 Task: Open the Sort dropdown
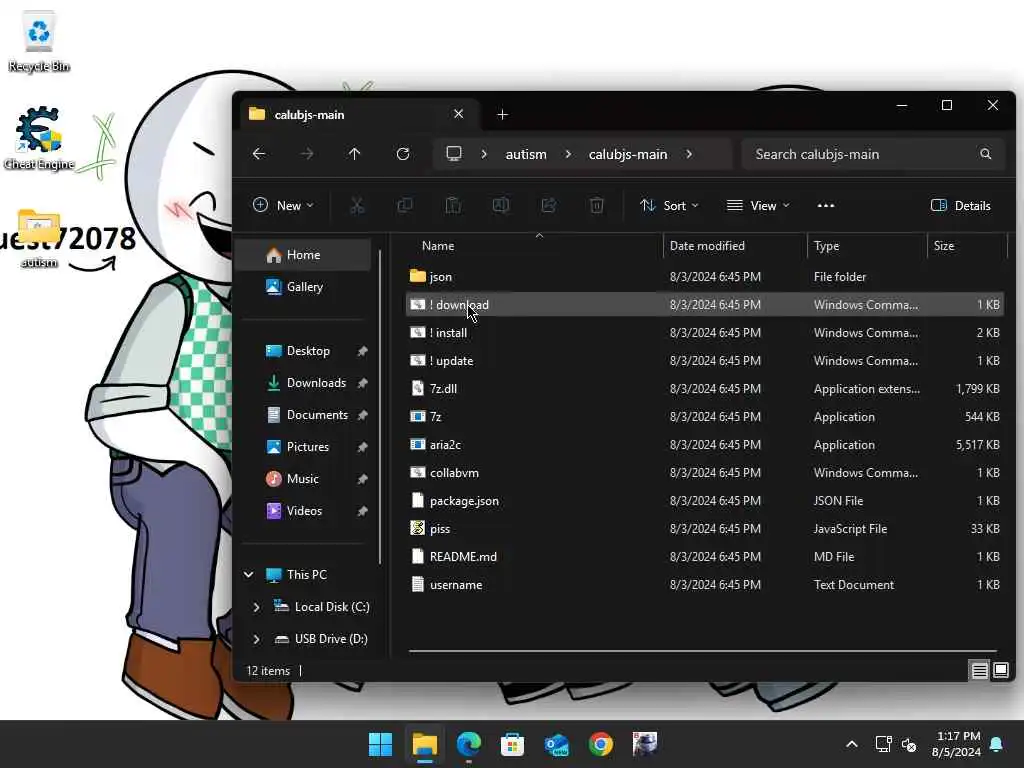click(x=669, y=206)
